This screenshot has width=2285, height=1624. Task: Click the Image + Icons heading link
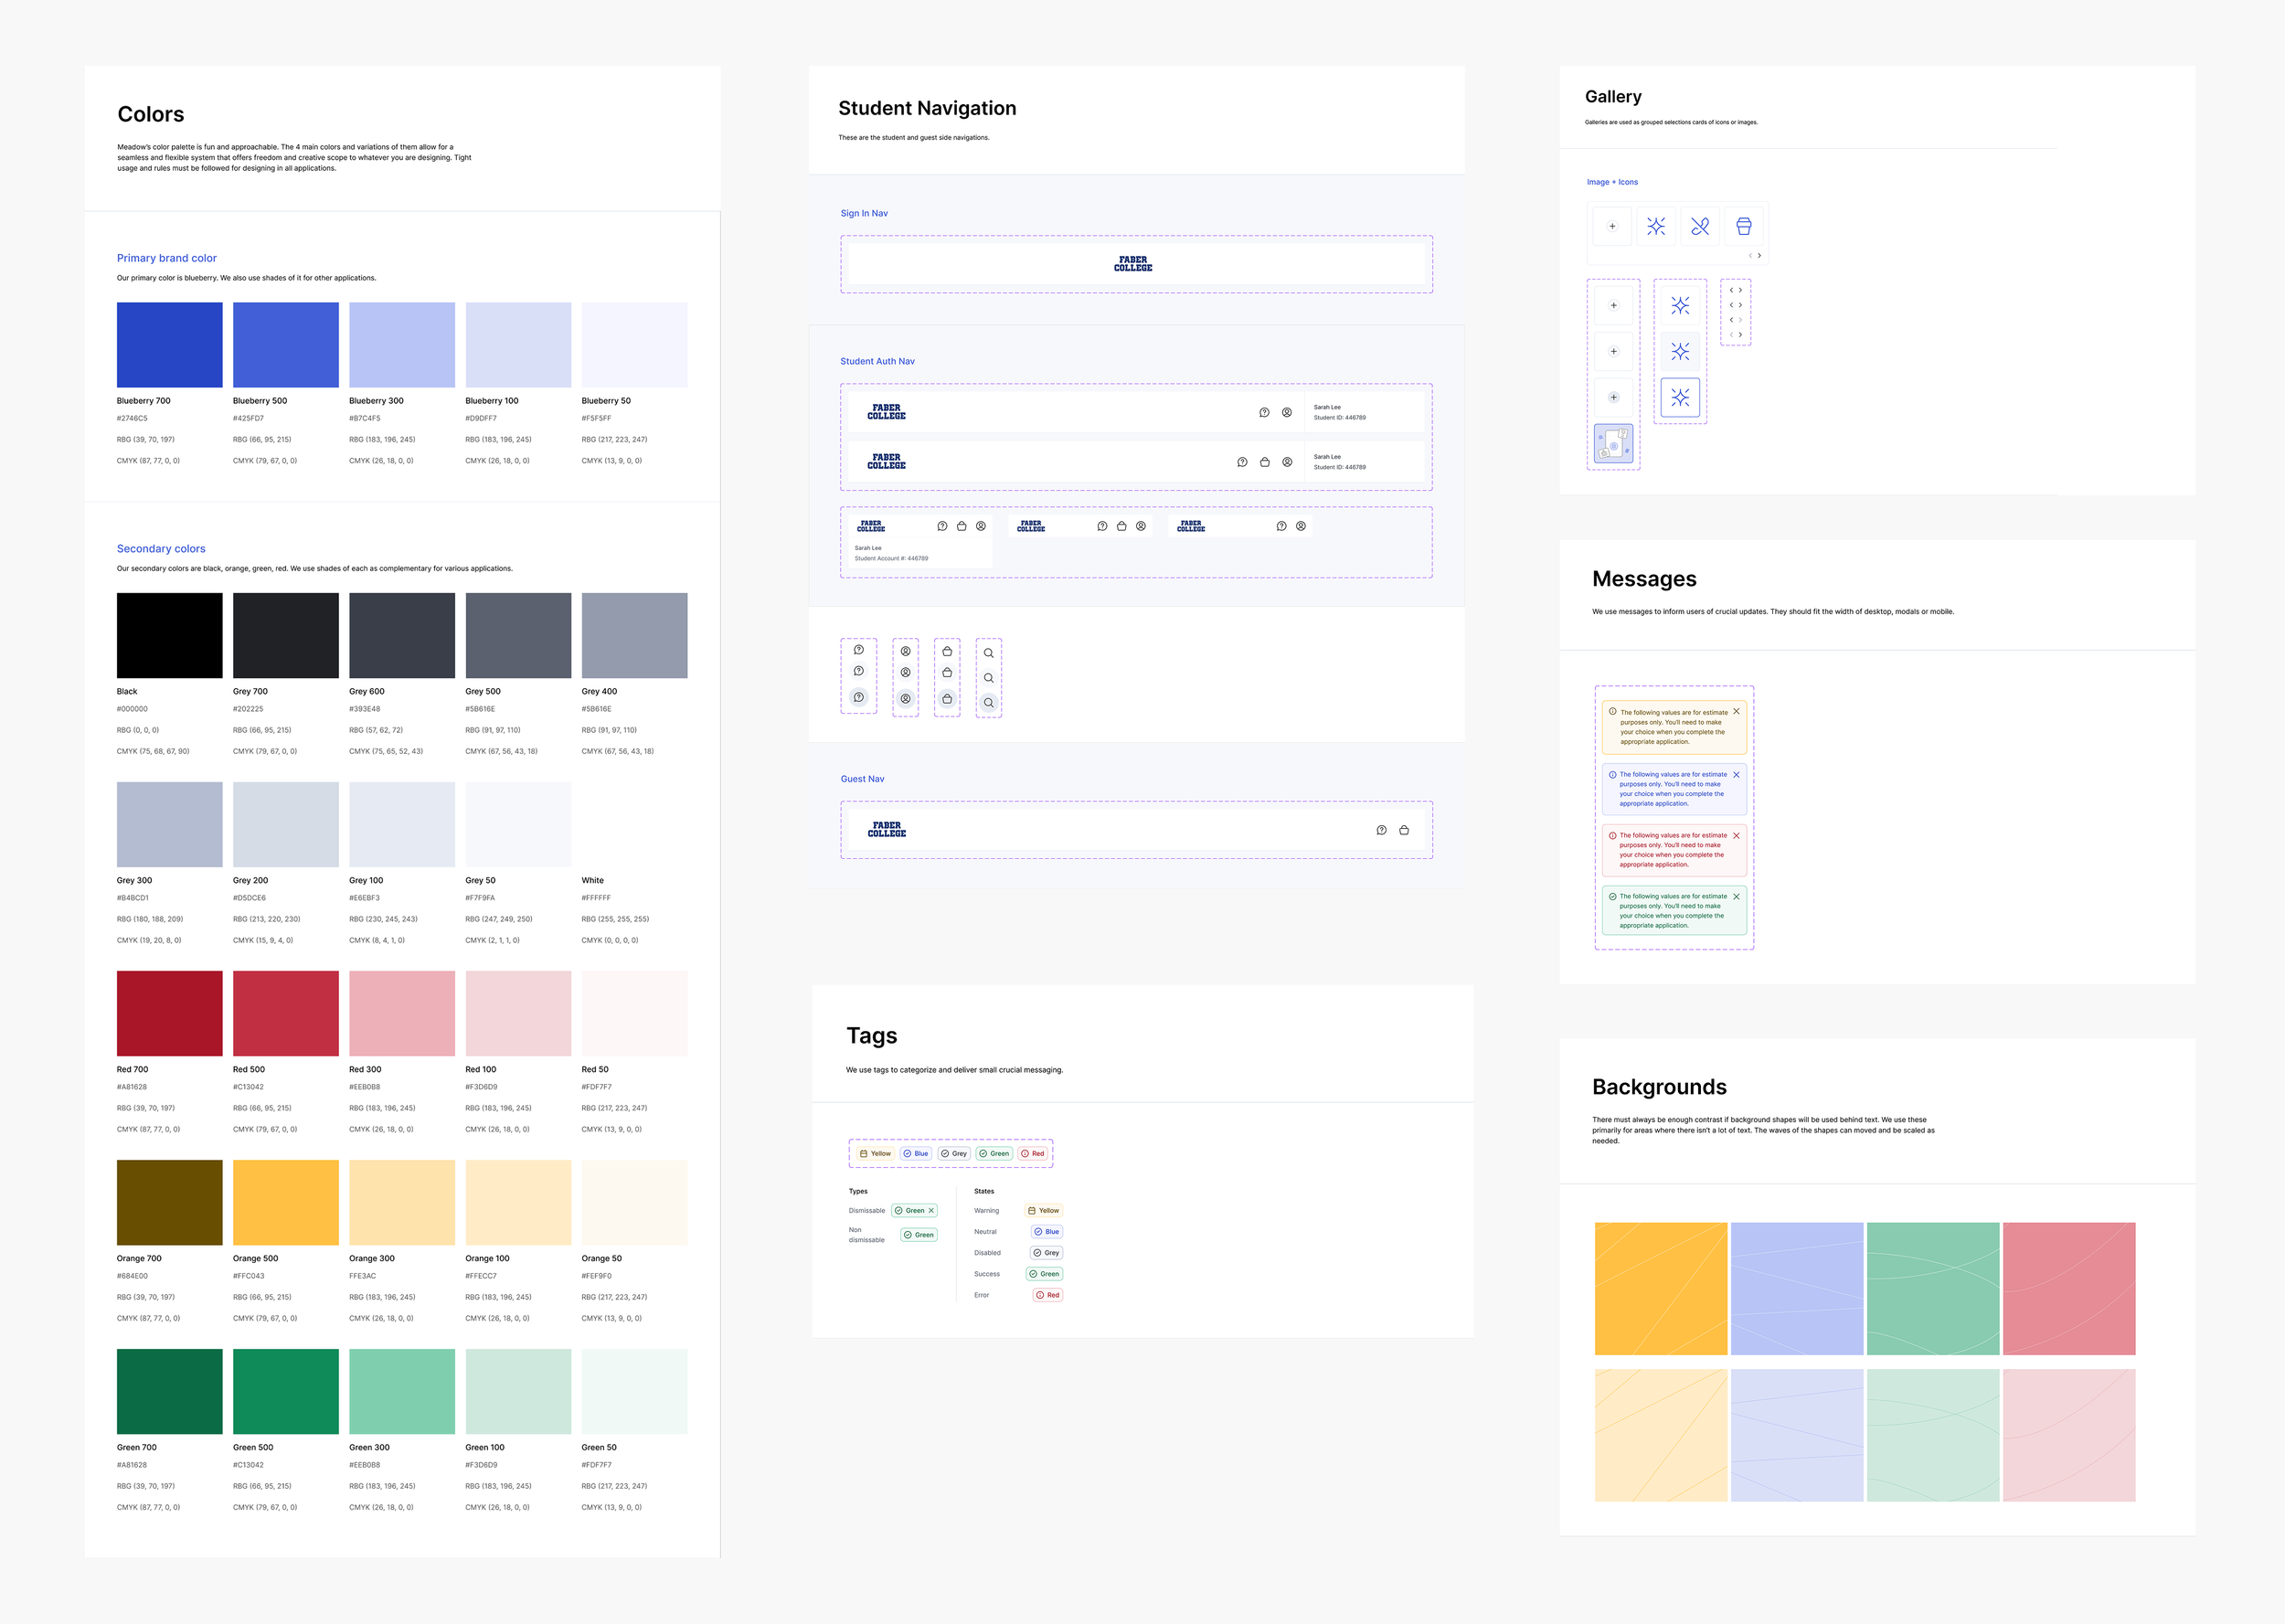pos(1612,182)
